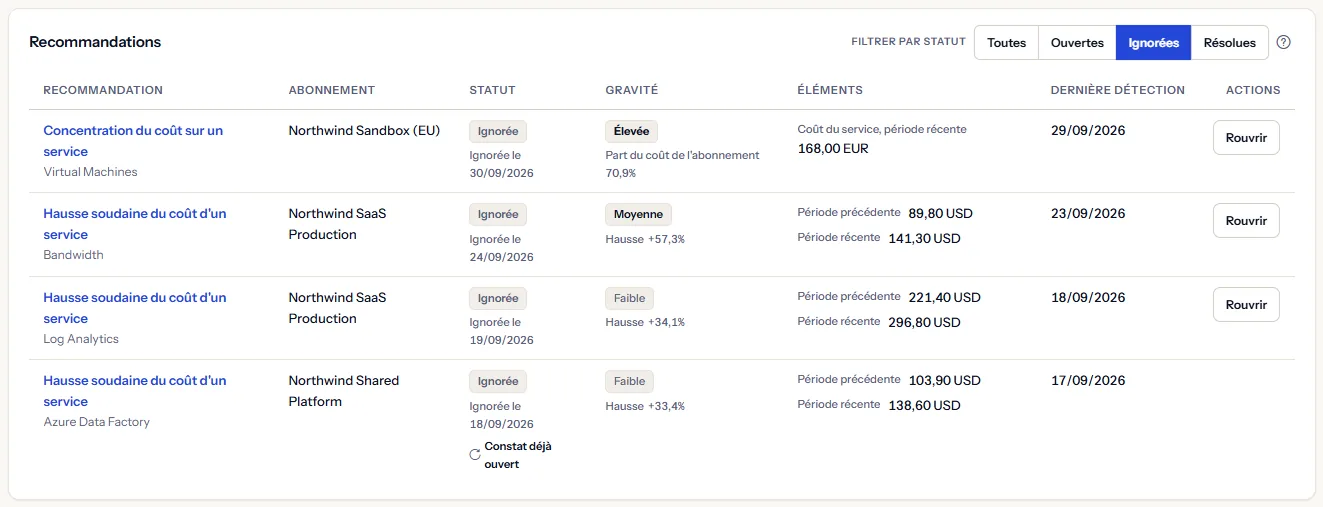The width and height of the screenshot is (1323, 507).
Task: Switch to the Ouvertes filter
Action: [x=1077, y=43]
